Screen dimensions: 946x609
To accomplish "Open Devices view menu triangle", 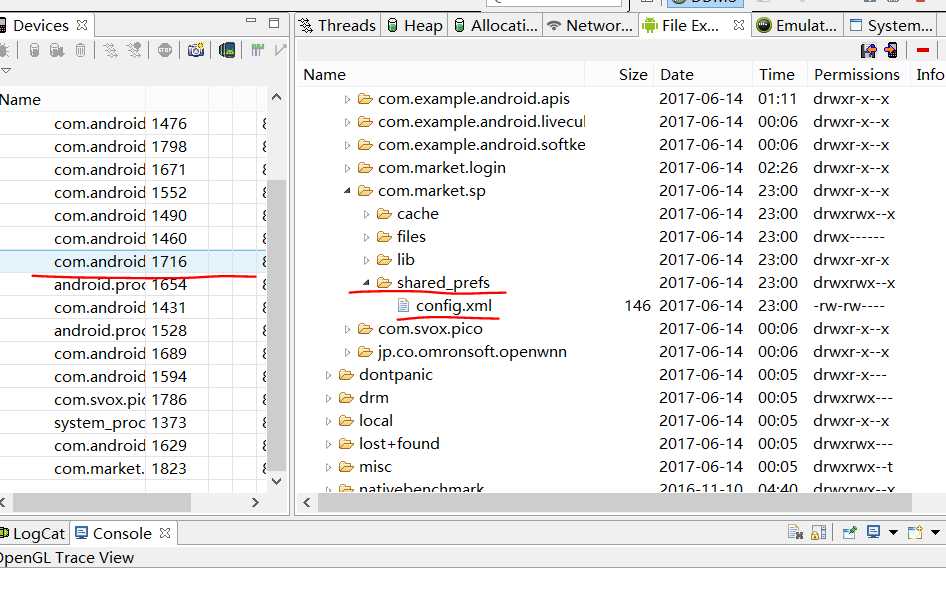I will (x=6, y=71).
